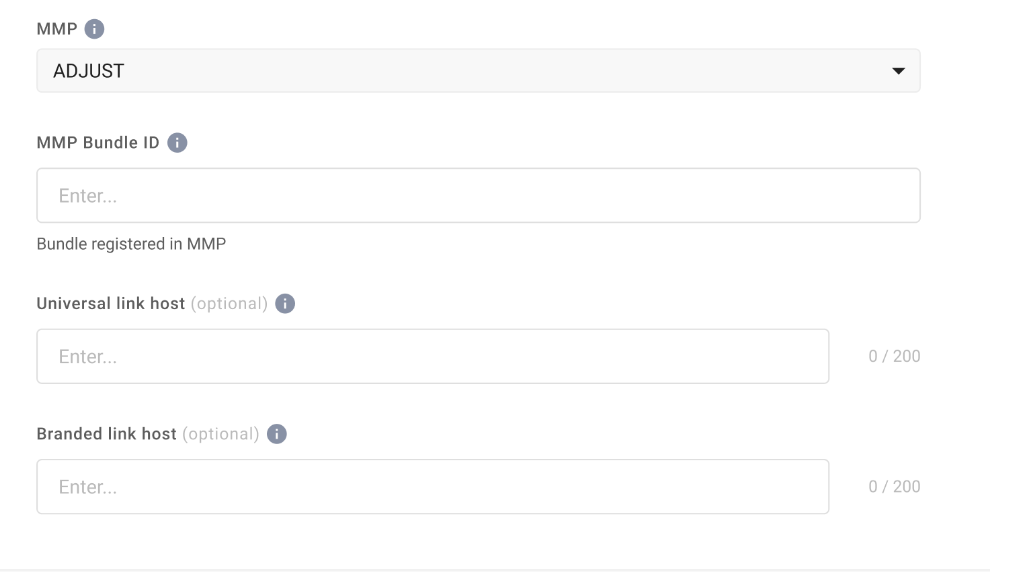The width and height of the screenshot is (1018, 576).
Task: Click the info icon next to MMP
Action: (x=95, y=31)
